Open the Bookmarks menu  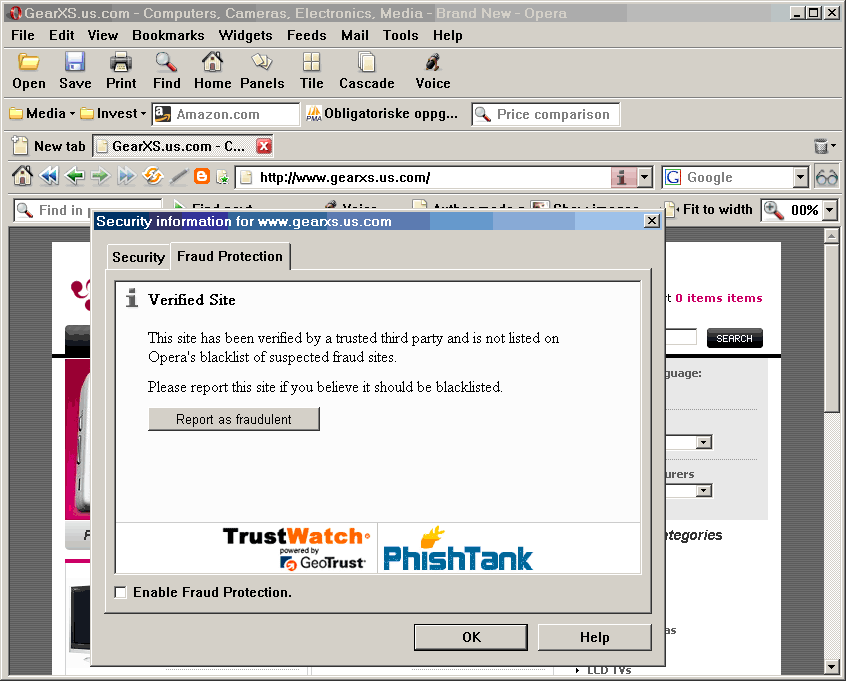pos(168,36)
